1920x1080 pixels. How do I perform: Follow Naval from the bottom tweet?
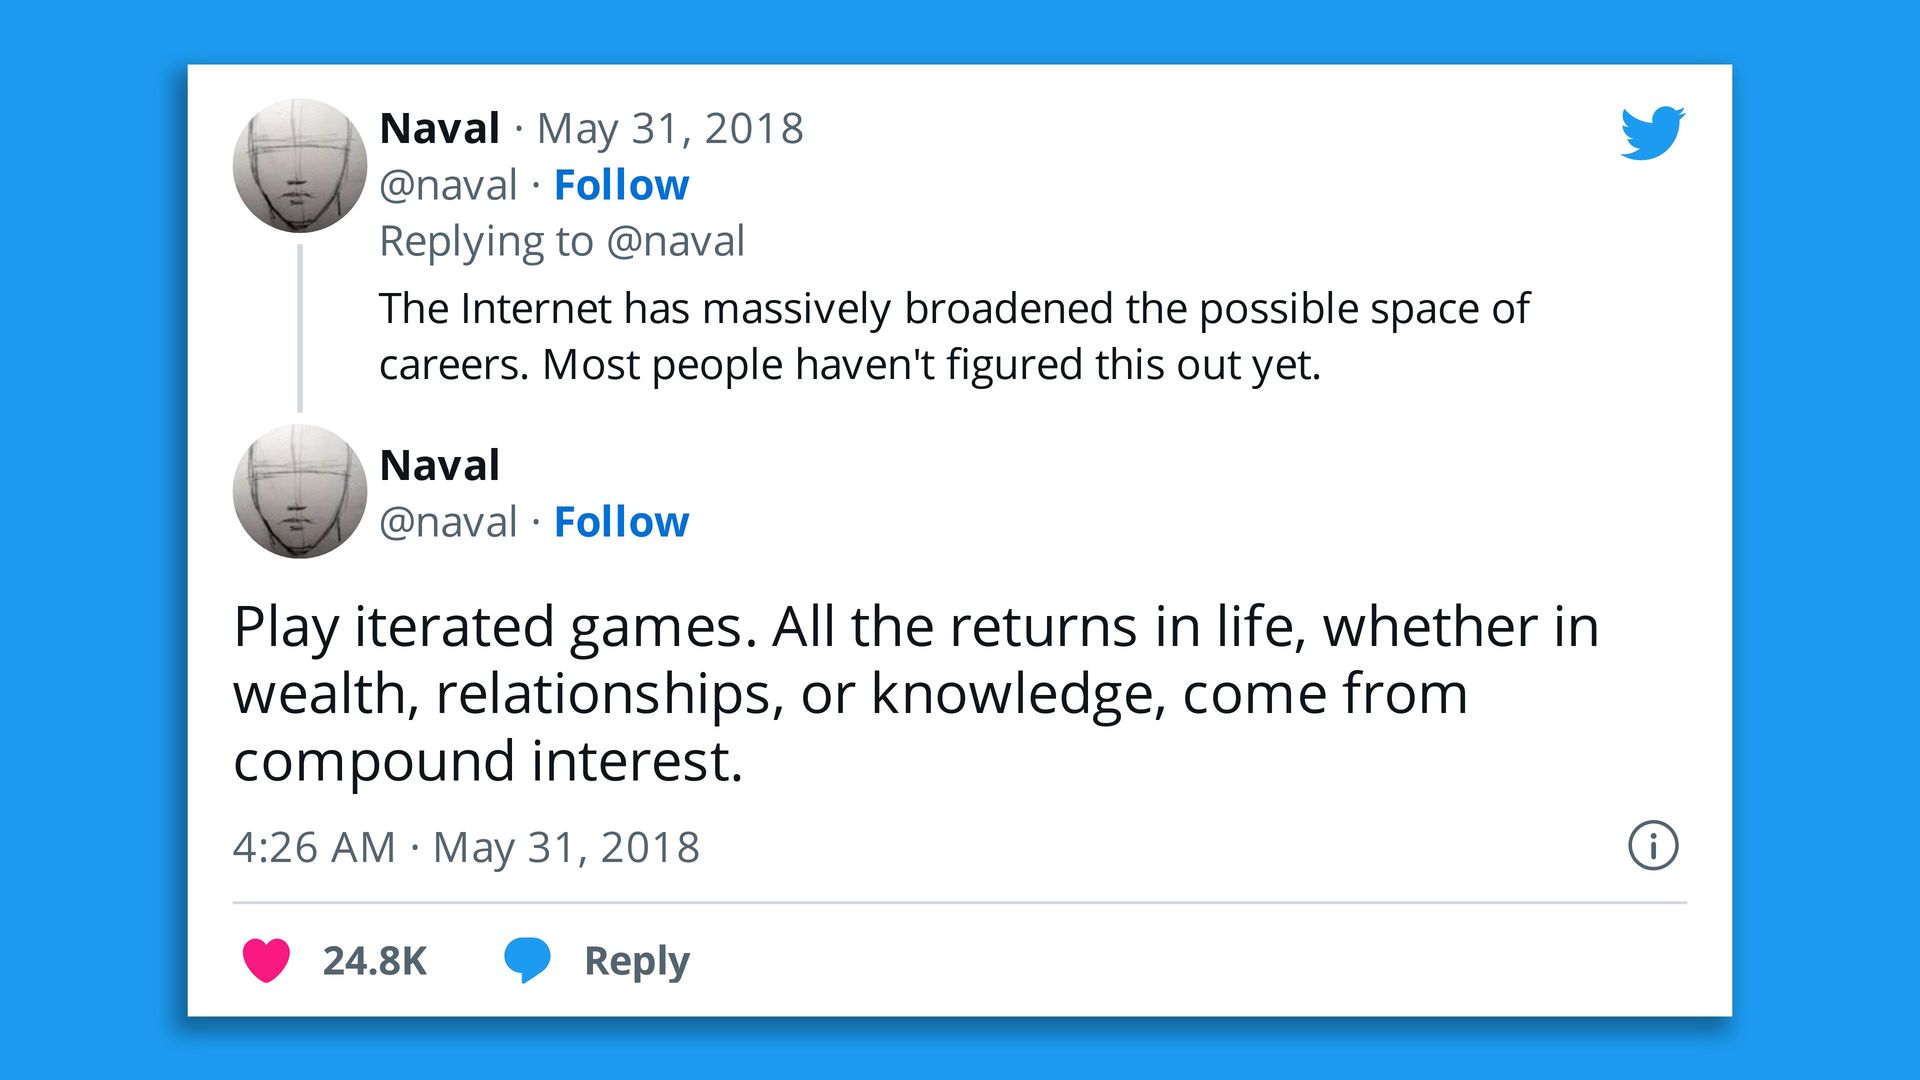point(621,521)
